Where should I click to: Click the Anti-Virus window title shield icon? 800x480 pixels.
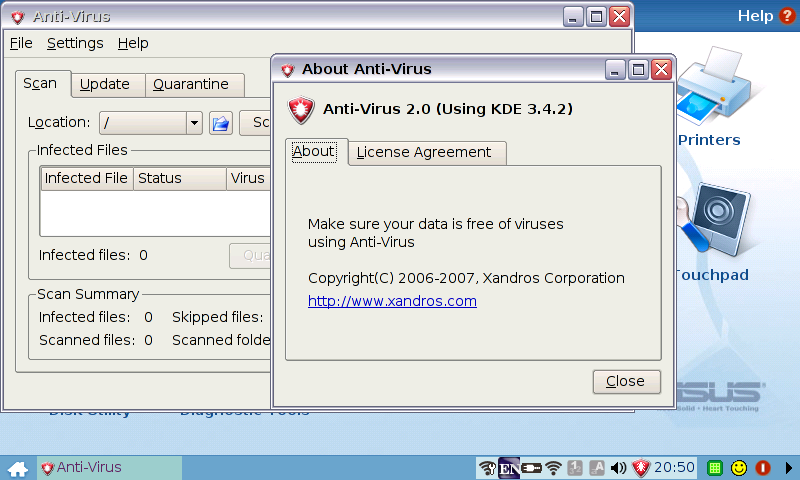pyautogui.click(x=18, y=17)
